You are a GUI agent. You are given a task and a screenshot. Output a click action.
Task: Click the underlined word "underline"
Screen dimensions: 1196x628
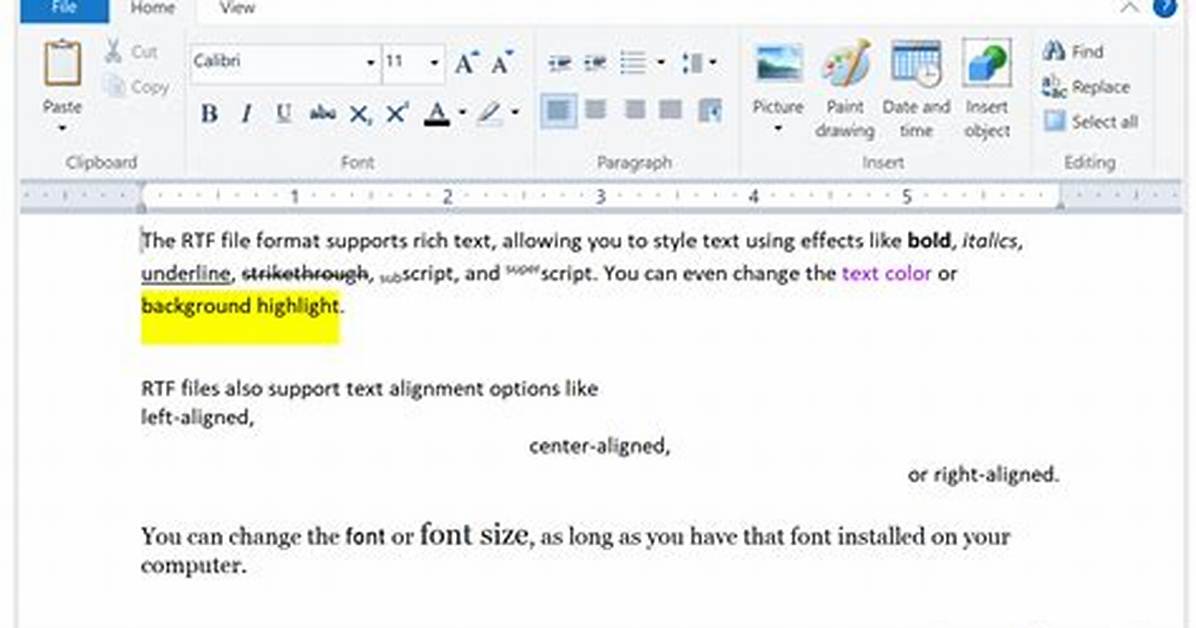point(185,274)
